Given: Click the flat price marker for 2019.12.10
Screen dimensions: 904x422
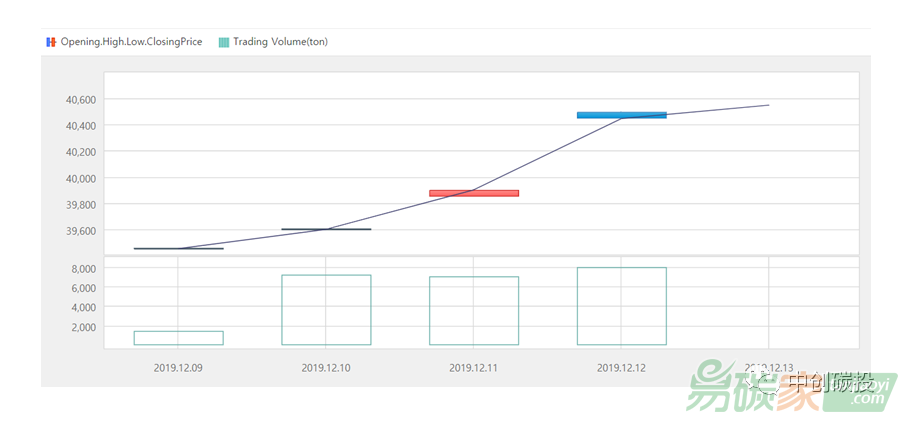Looking at the screenshot, I should click(x=326, y=229).
